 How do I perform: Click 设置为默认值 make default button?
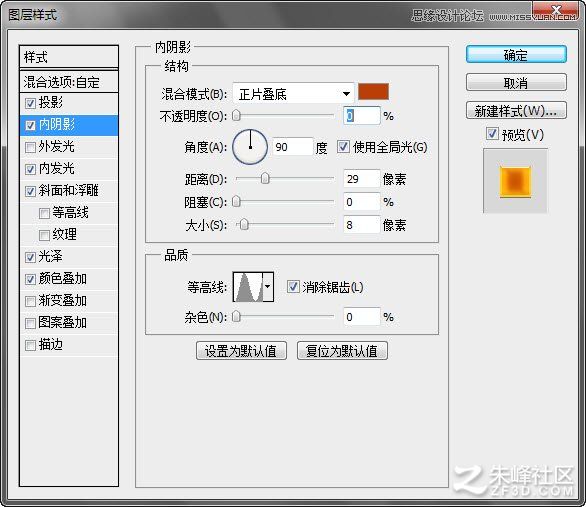(241, 350)
